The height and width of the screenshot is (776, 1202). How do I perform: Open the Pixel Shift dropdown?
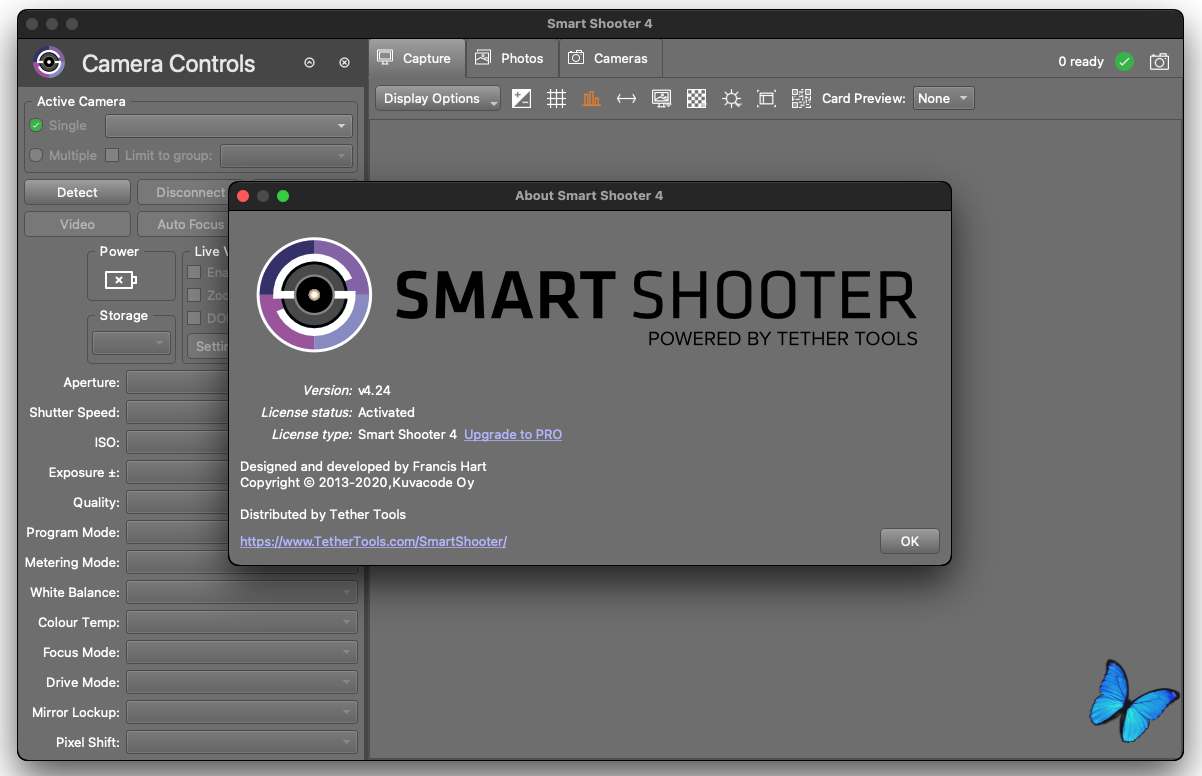(x=242, y=742)
